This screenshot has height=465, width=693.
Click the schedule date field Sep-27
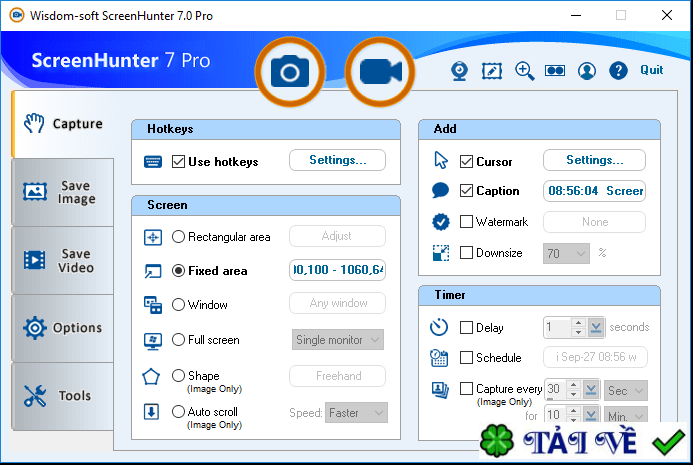(x=595, y=357)
